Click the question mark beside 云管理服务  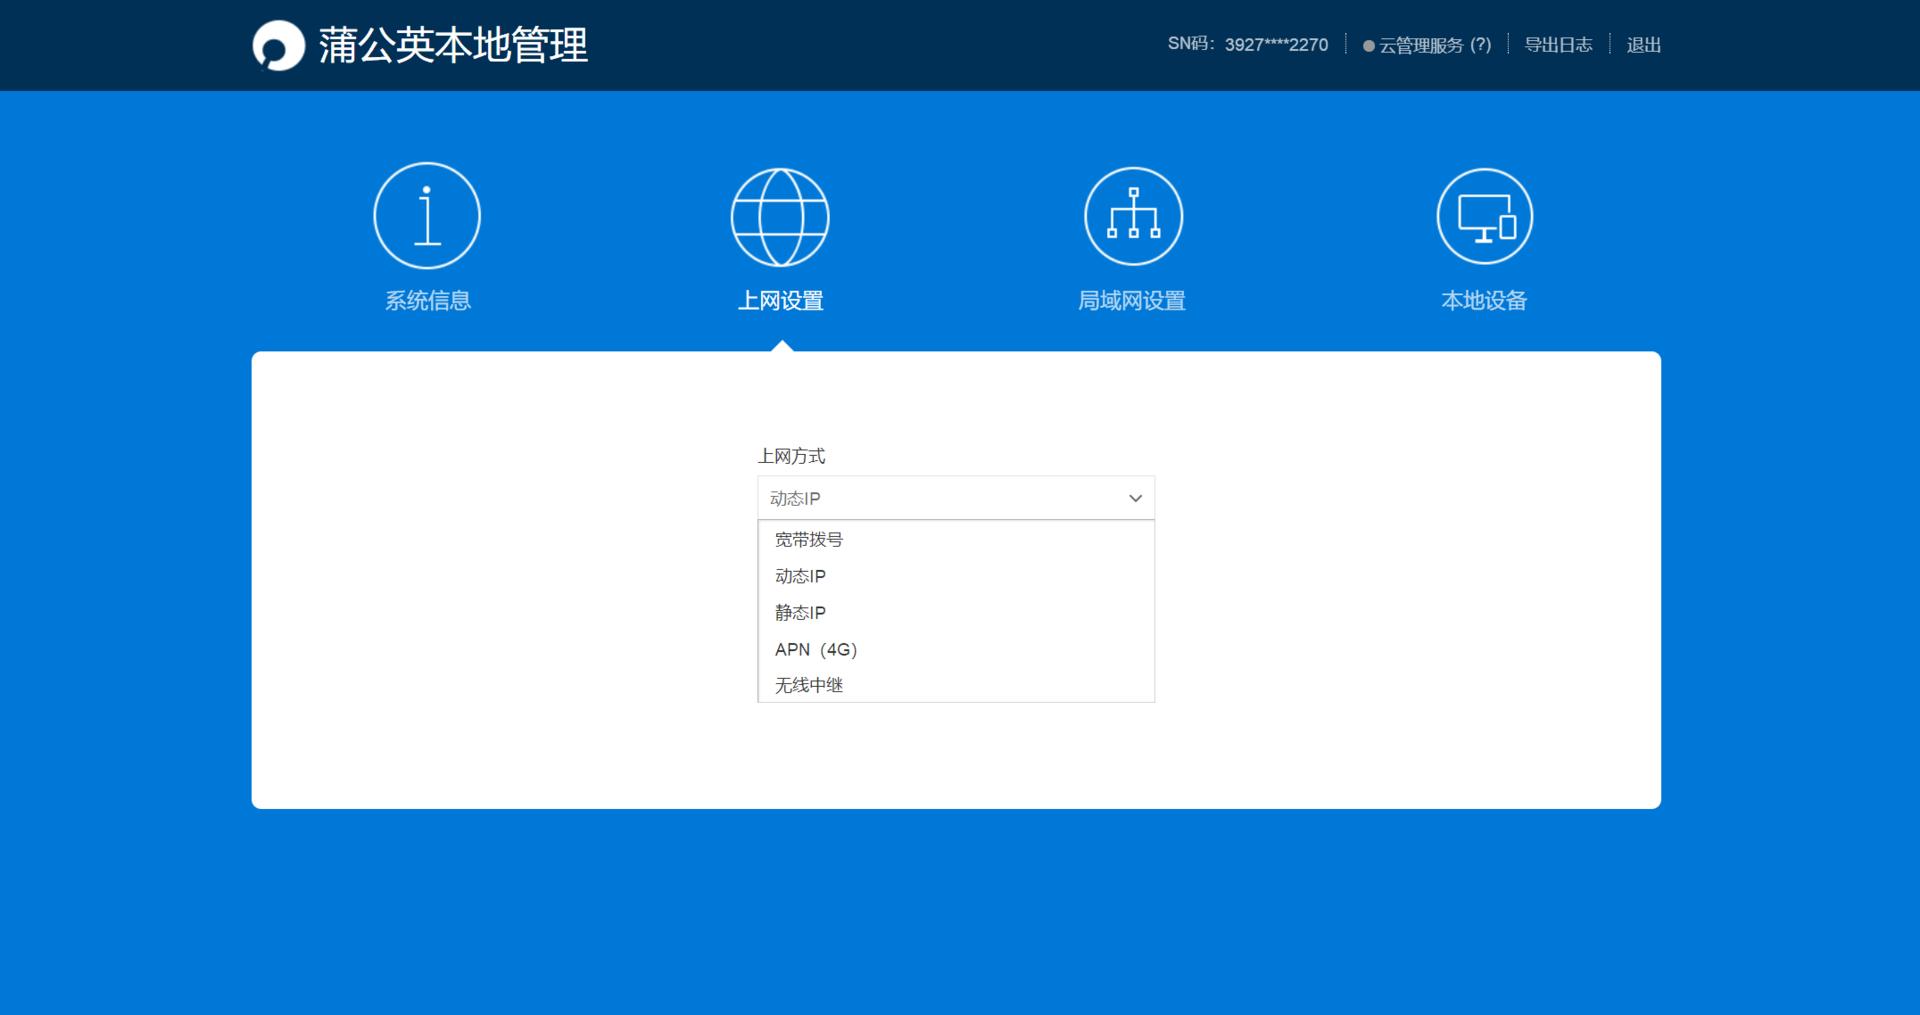pos(1483,45)
